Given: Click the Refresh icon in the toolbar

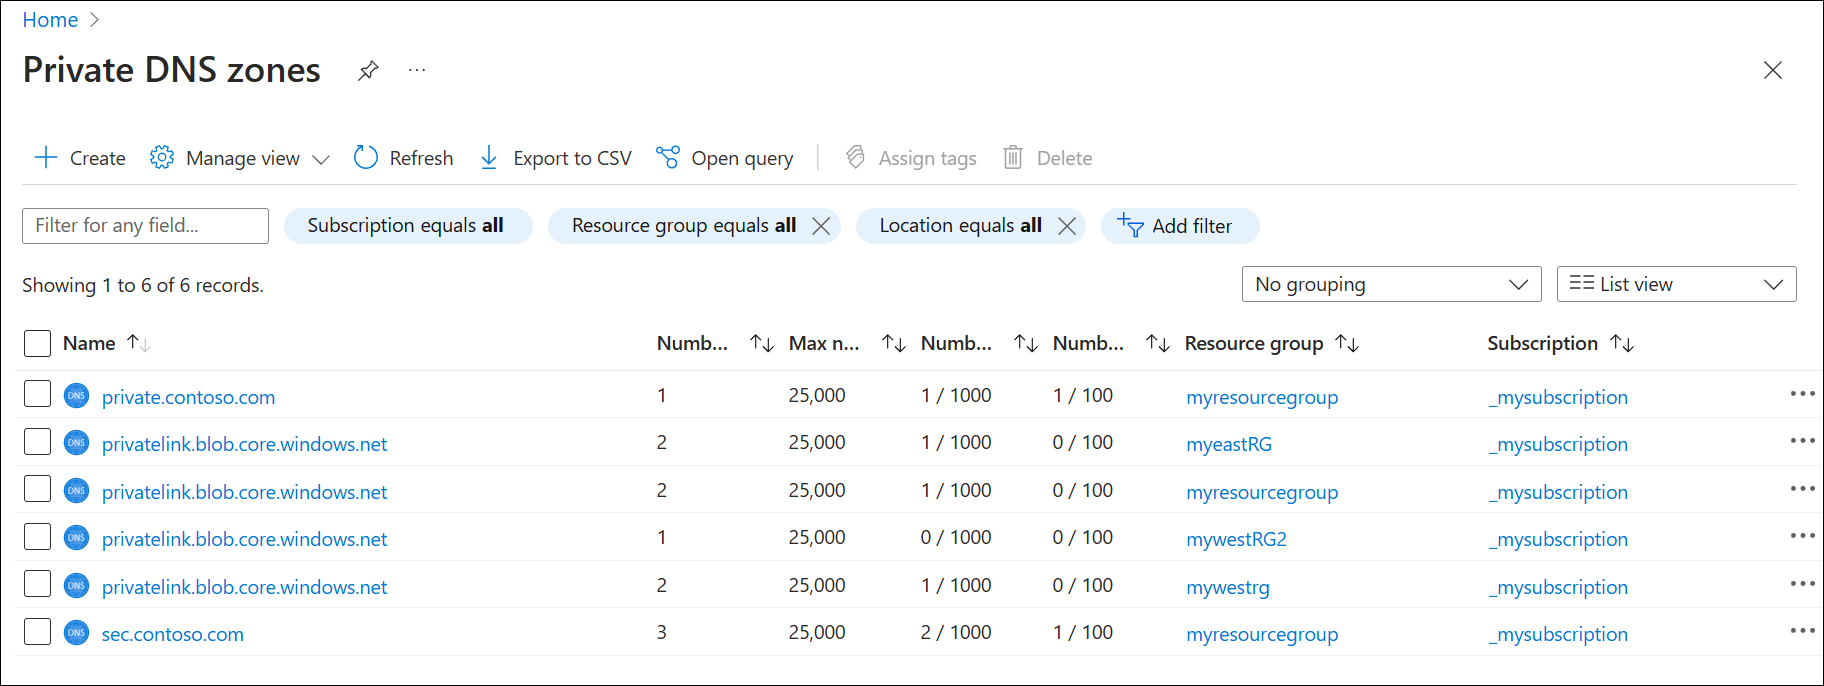Looking at the screenshot, I should [x=366, y=158].
